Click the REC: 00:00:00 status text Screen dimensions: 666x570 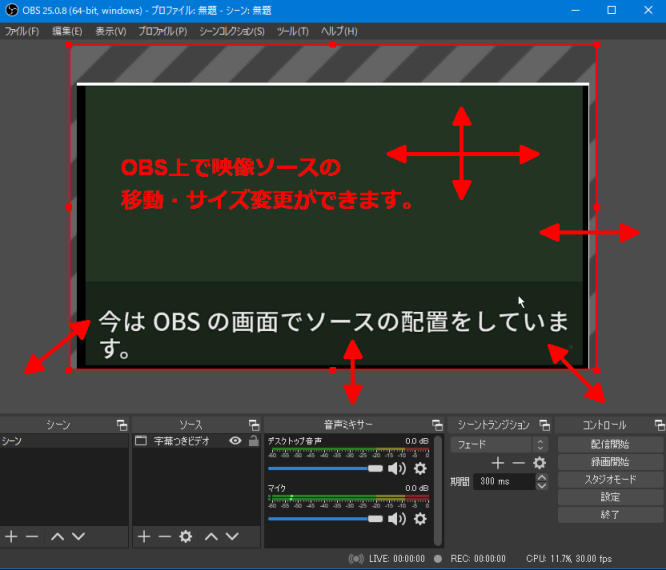click(478, 559)
